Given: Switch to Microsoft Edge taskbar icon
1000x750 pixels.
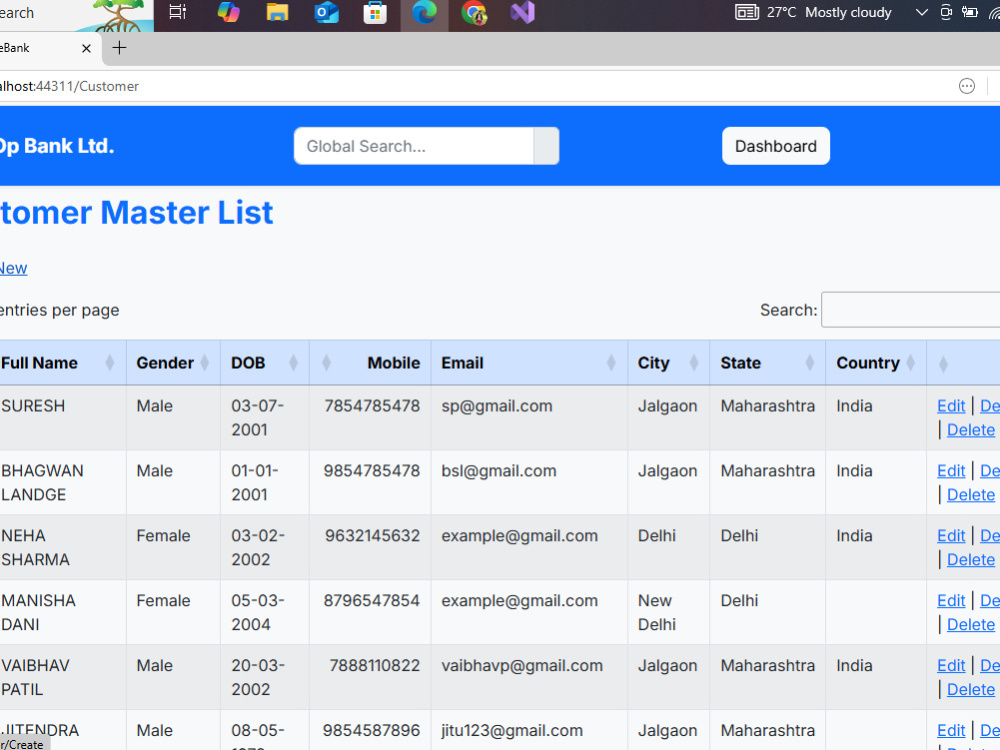Looking at the screenshot, I should click(x=424, y=12).
